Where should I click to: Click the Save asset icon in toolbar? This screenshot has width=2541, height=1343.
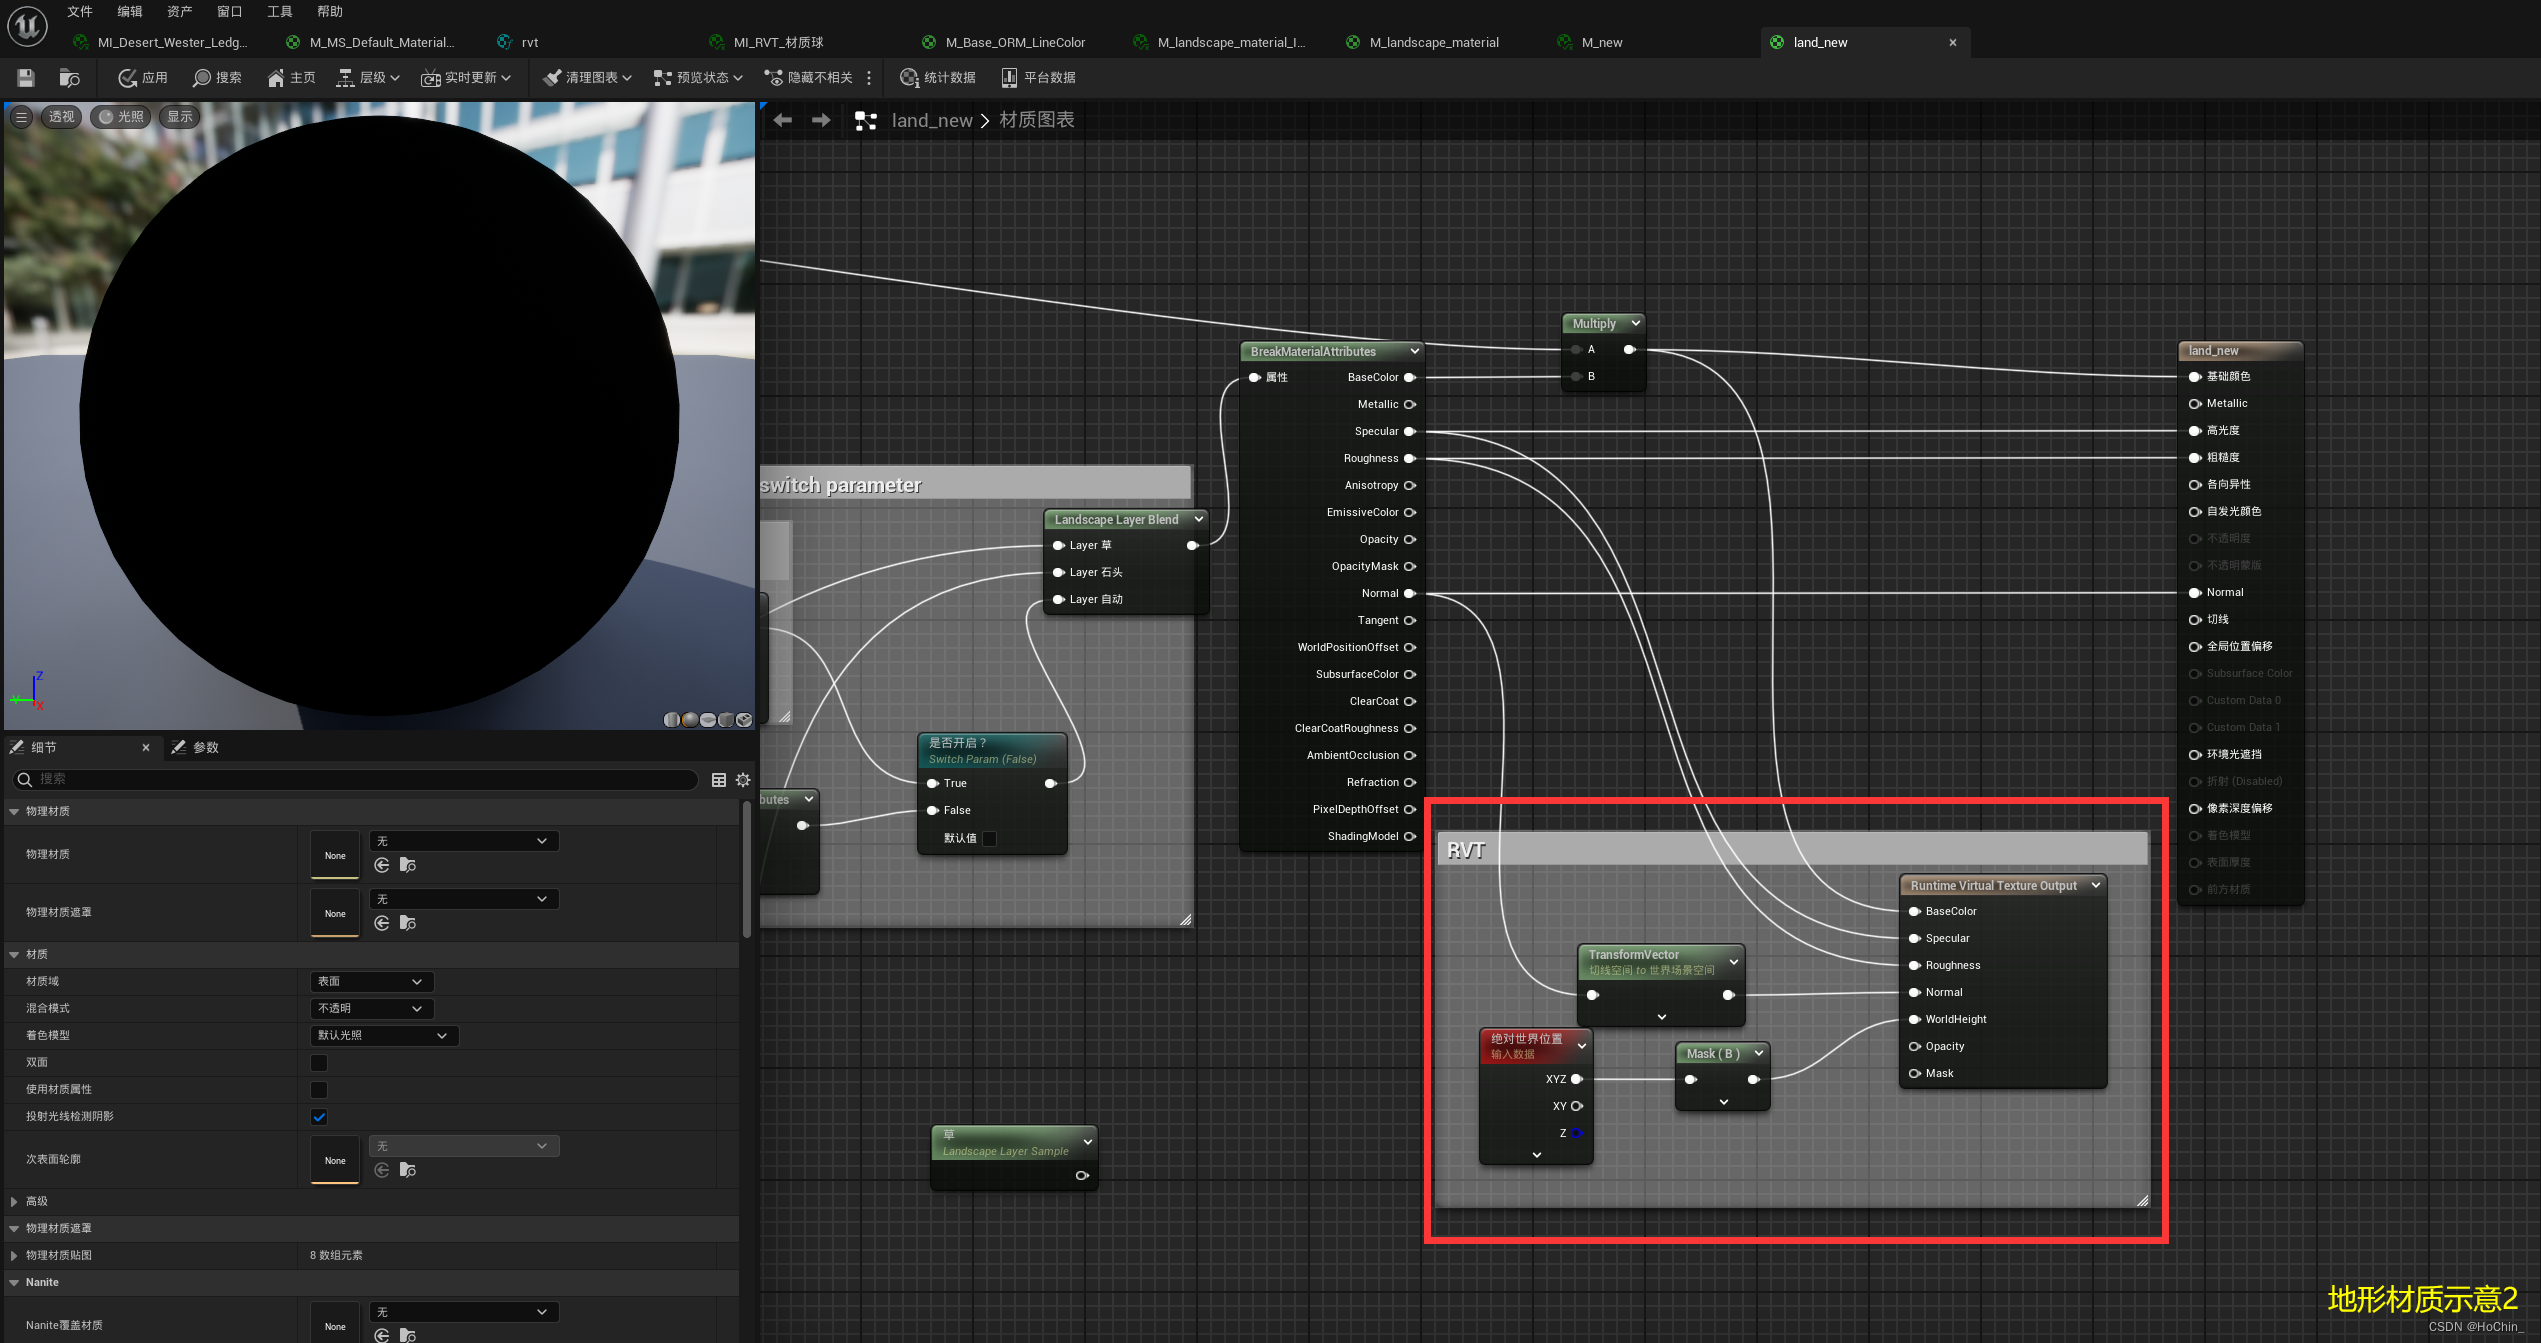[x=26, y=77]
